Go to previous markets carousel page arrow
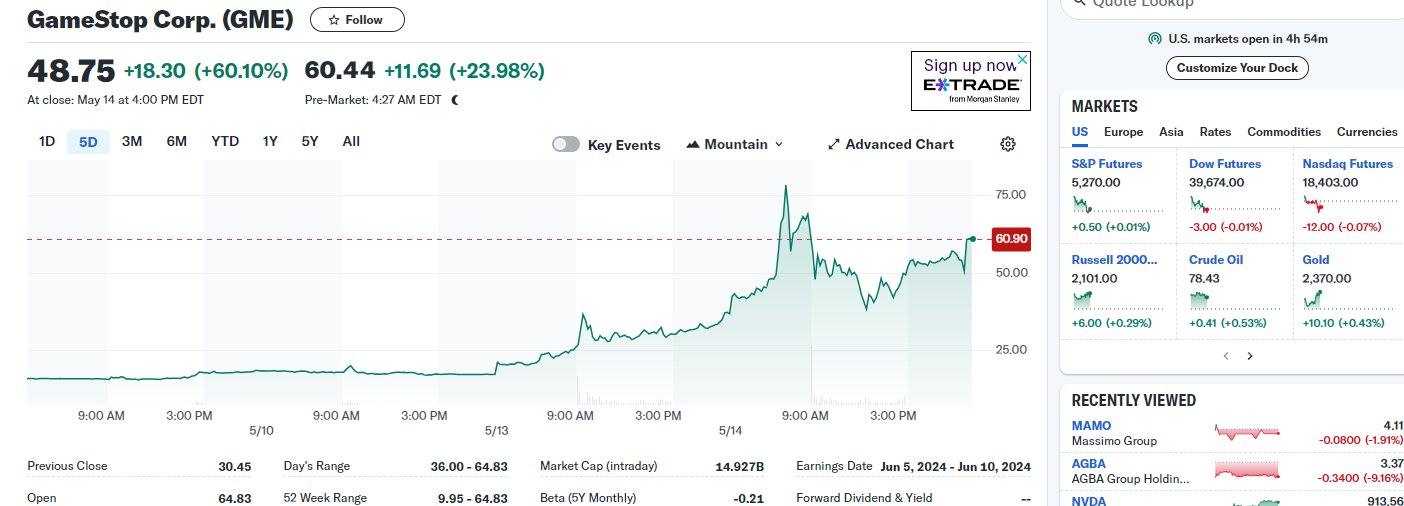 (x=1226, y=356)
